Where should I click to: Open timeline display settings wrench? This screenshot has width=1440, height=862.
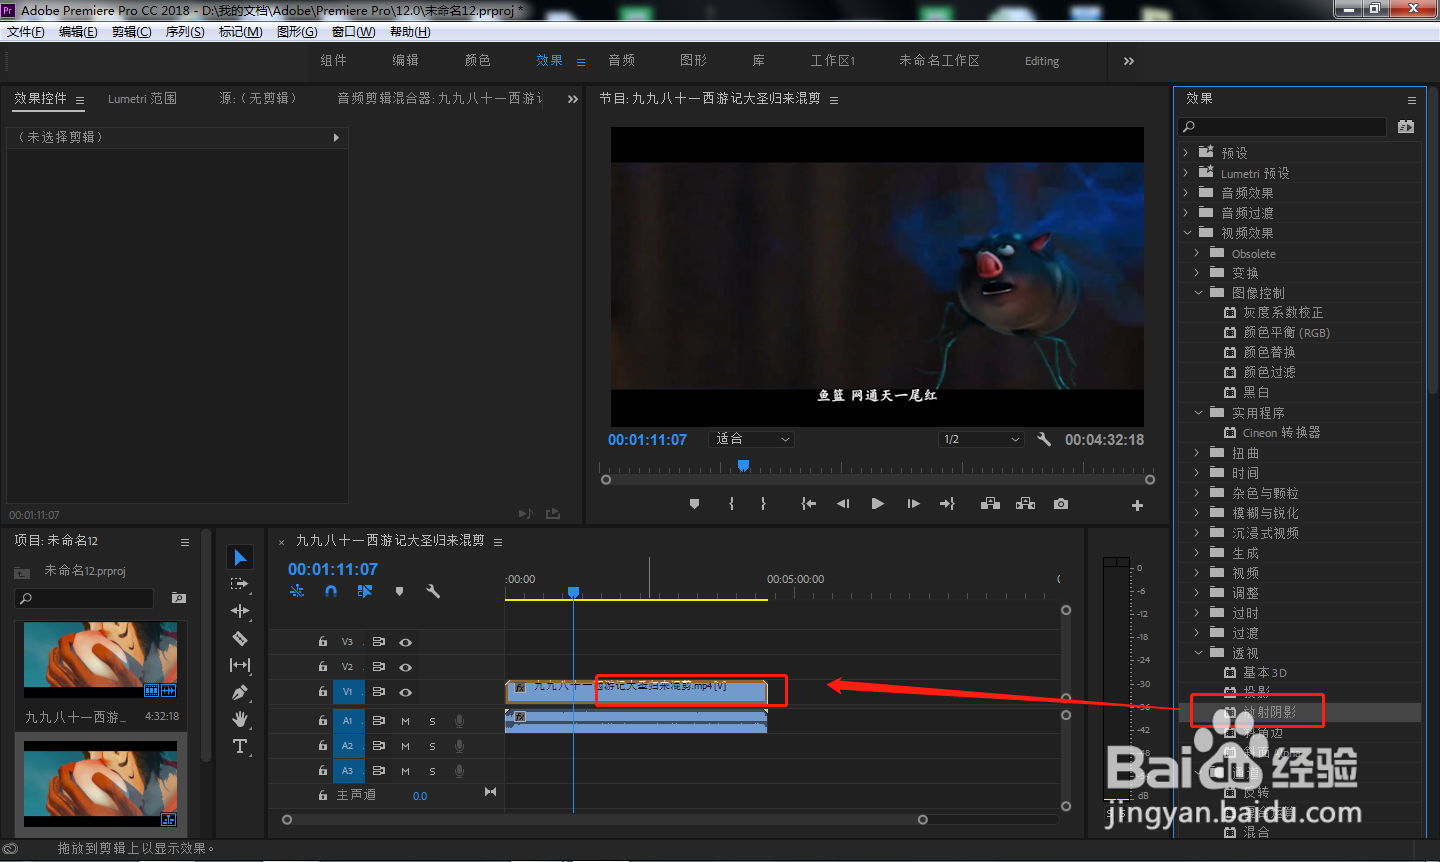tap(433, 591)
